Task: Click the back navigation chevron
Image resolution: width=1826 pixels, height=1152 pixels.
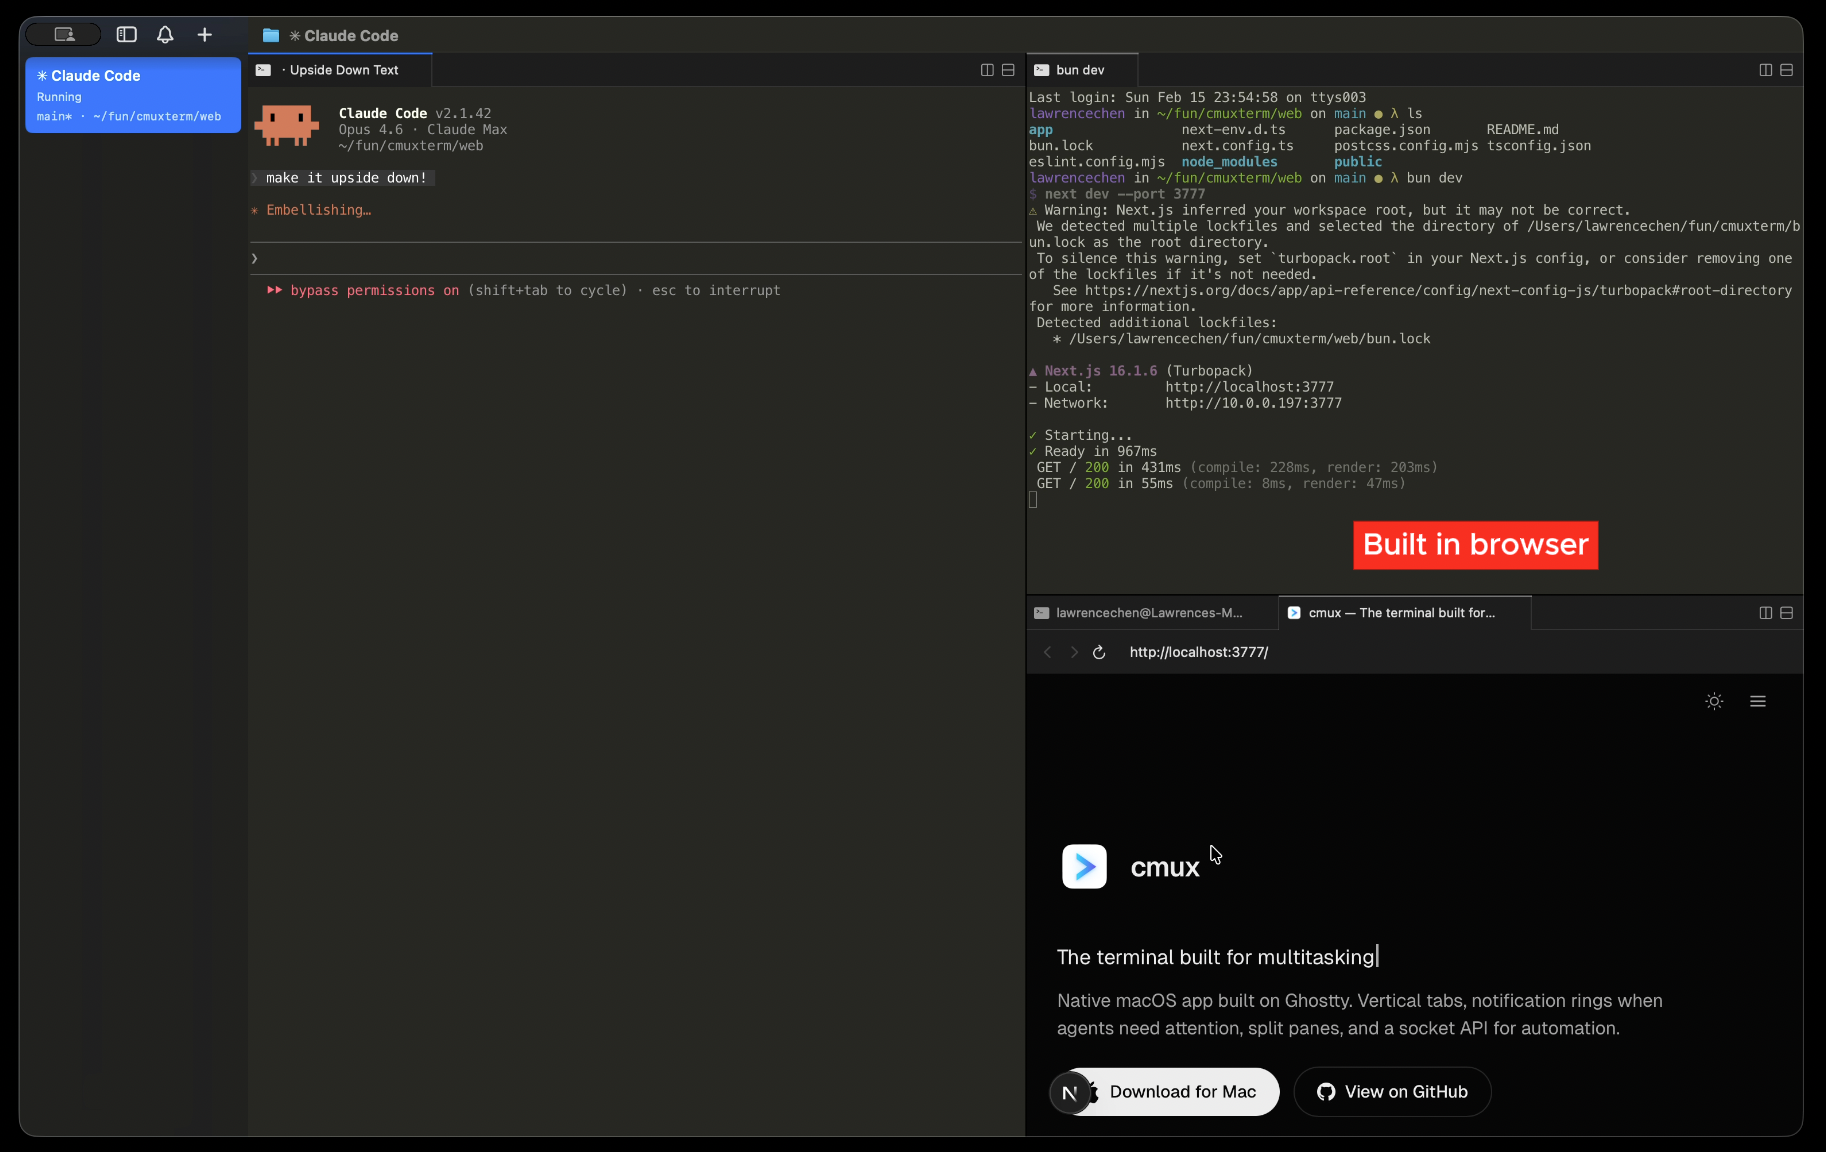Action: [x=1047, y=652]
